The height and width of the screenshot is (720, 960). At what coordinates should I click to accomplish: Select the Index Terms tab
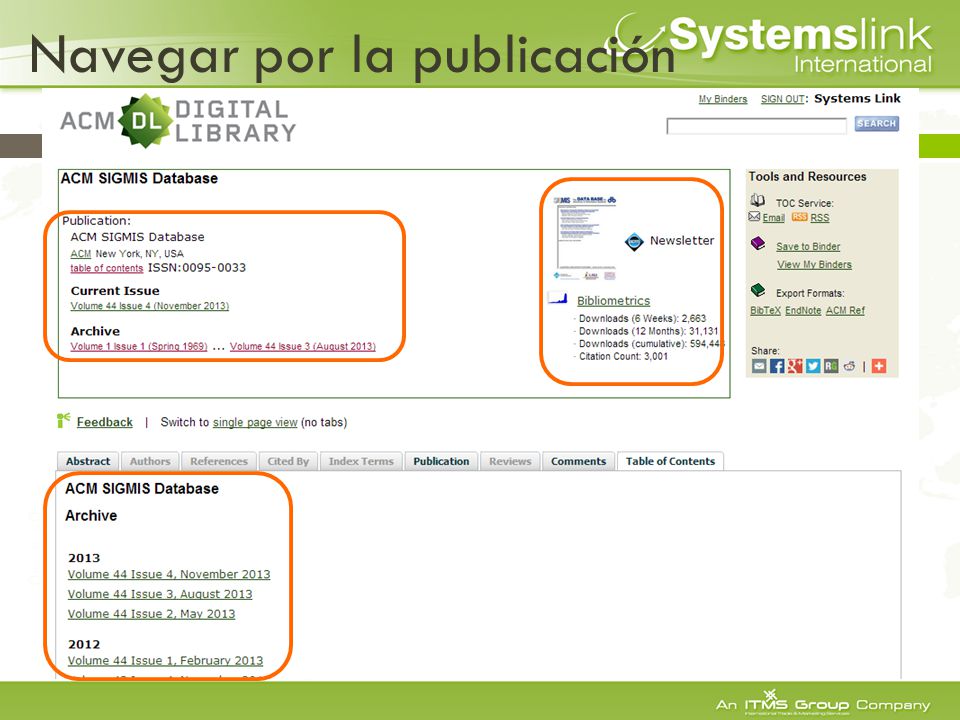(x=361, y=461)
